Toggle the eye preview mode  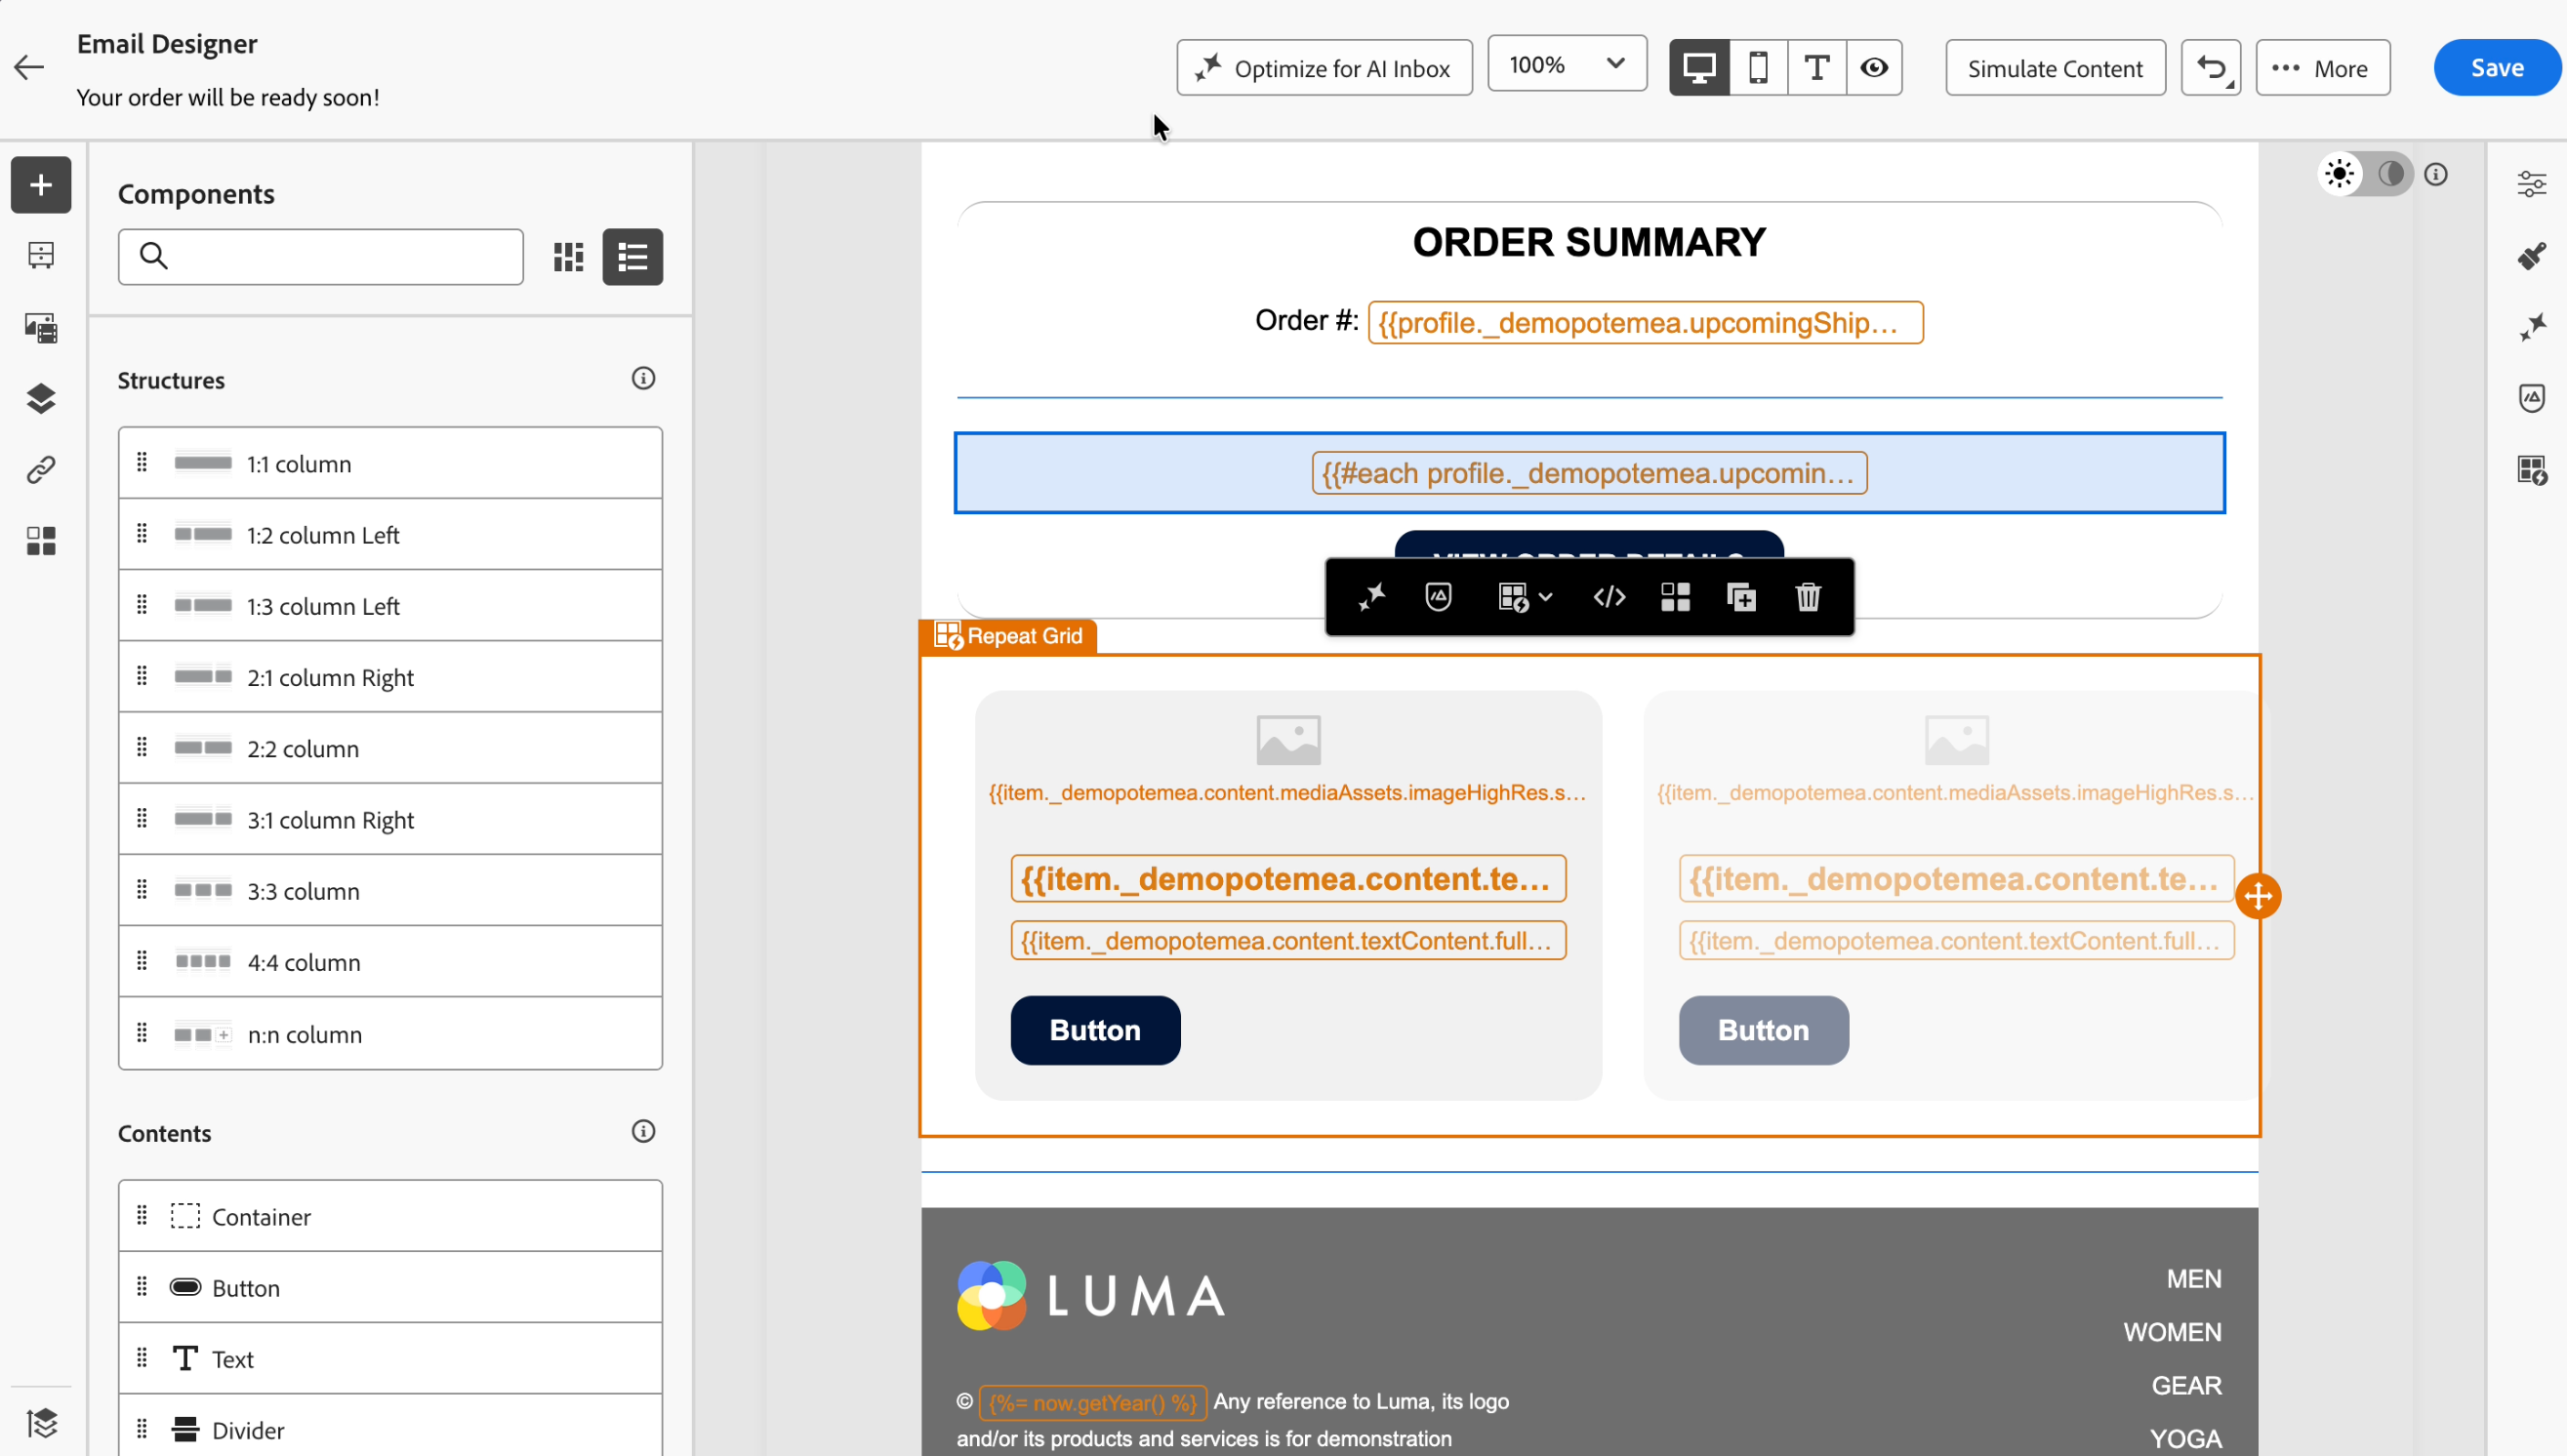(1874, 68)
